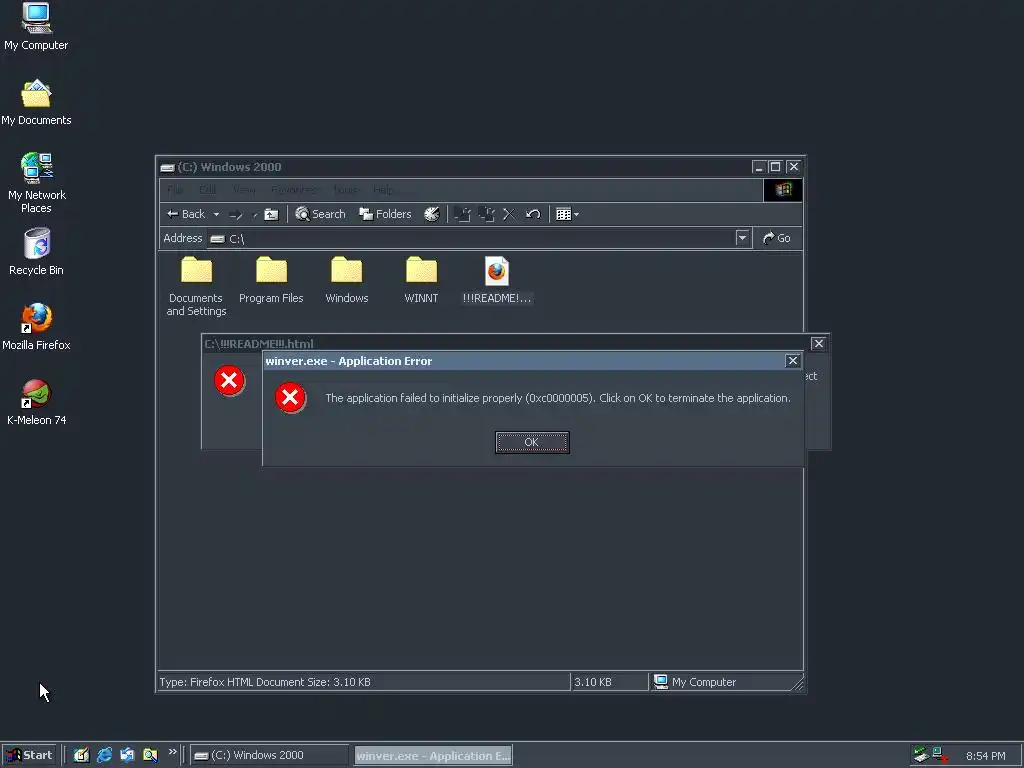Viewport: 1024px width, 768px height.
Task: Open the Help menu in Explorer
Action: click(383, 190)
